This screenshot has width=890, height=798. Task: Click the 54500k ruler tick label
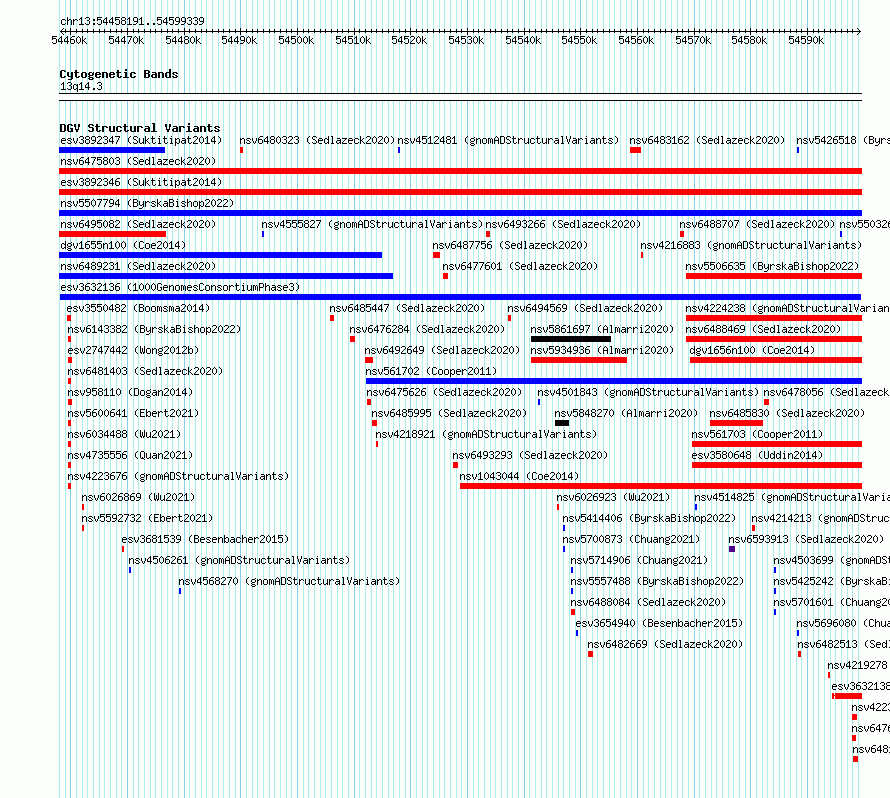[x=296, y=40]
